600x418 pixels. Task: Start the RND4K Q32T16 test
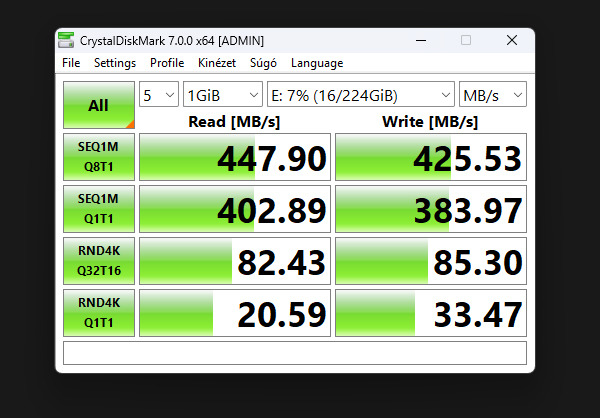tap(99, 261)
